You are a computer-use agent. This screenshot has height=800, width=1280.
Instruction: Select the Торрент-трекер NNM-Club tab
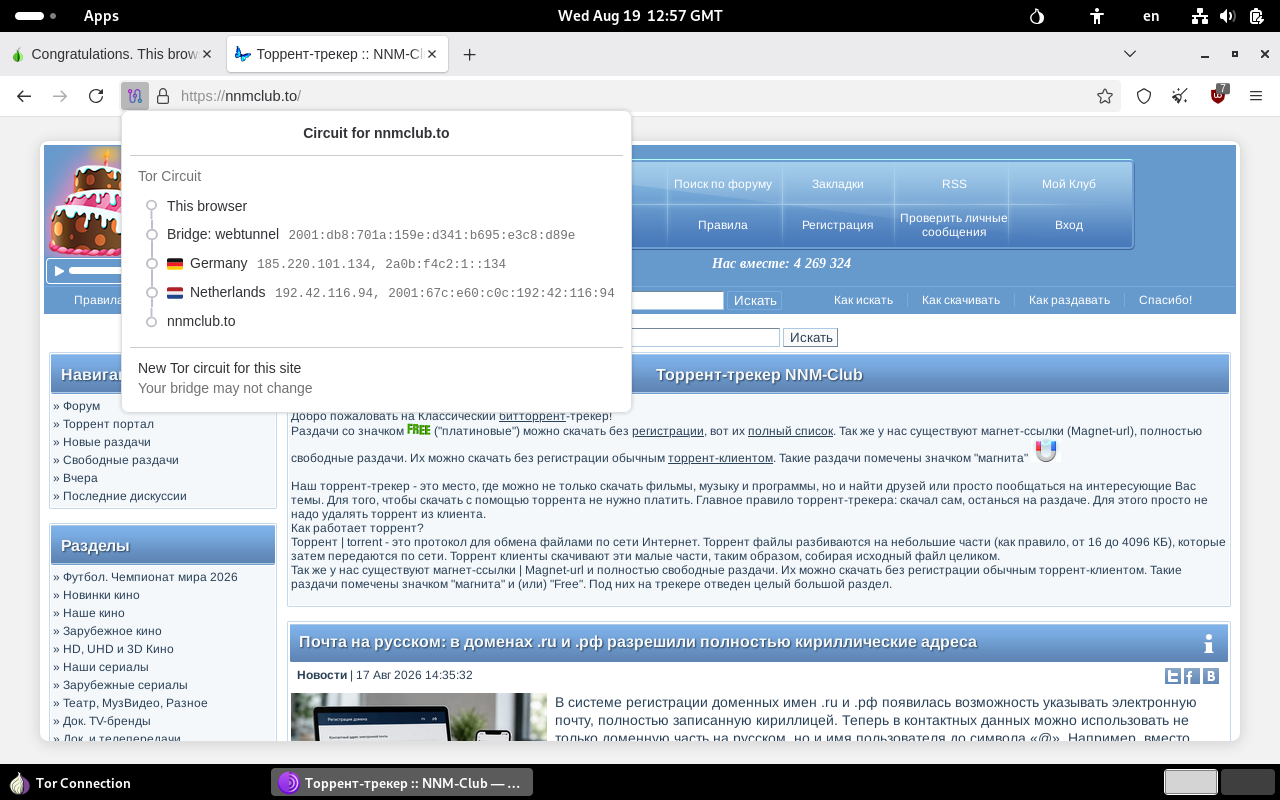337,54
